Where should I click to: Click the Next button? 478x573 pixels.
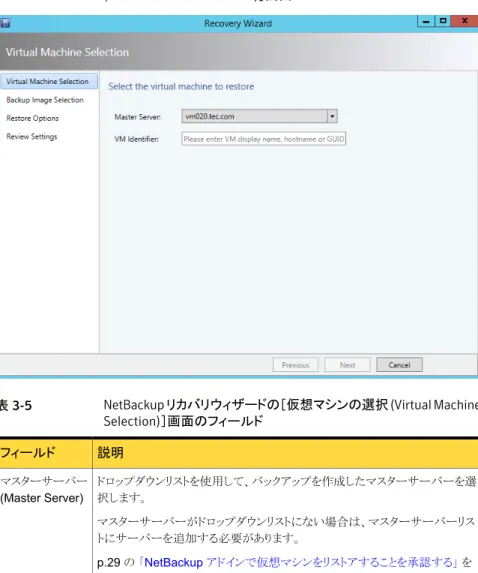click(347, 365)
